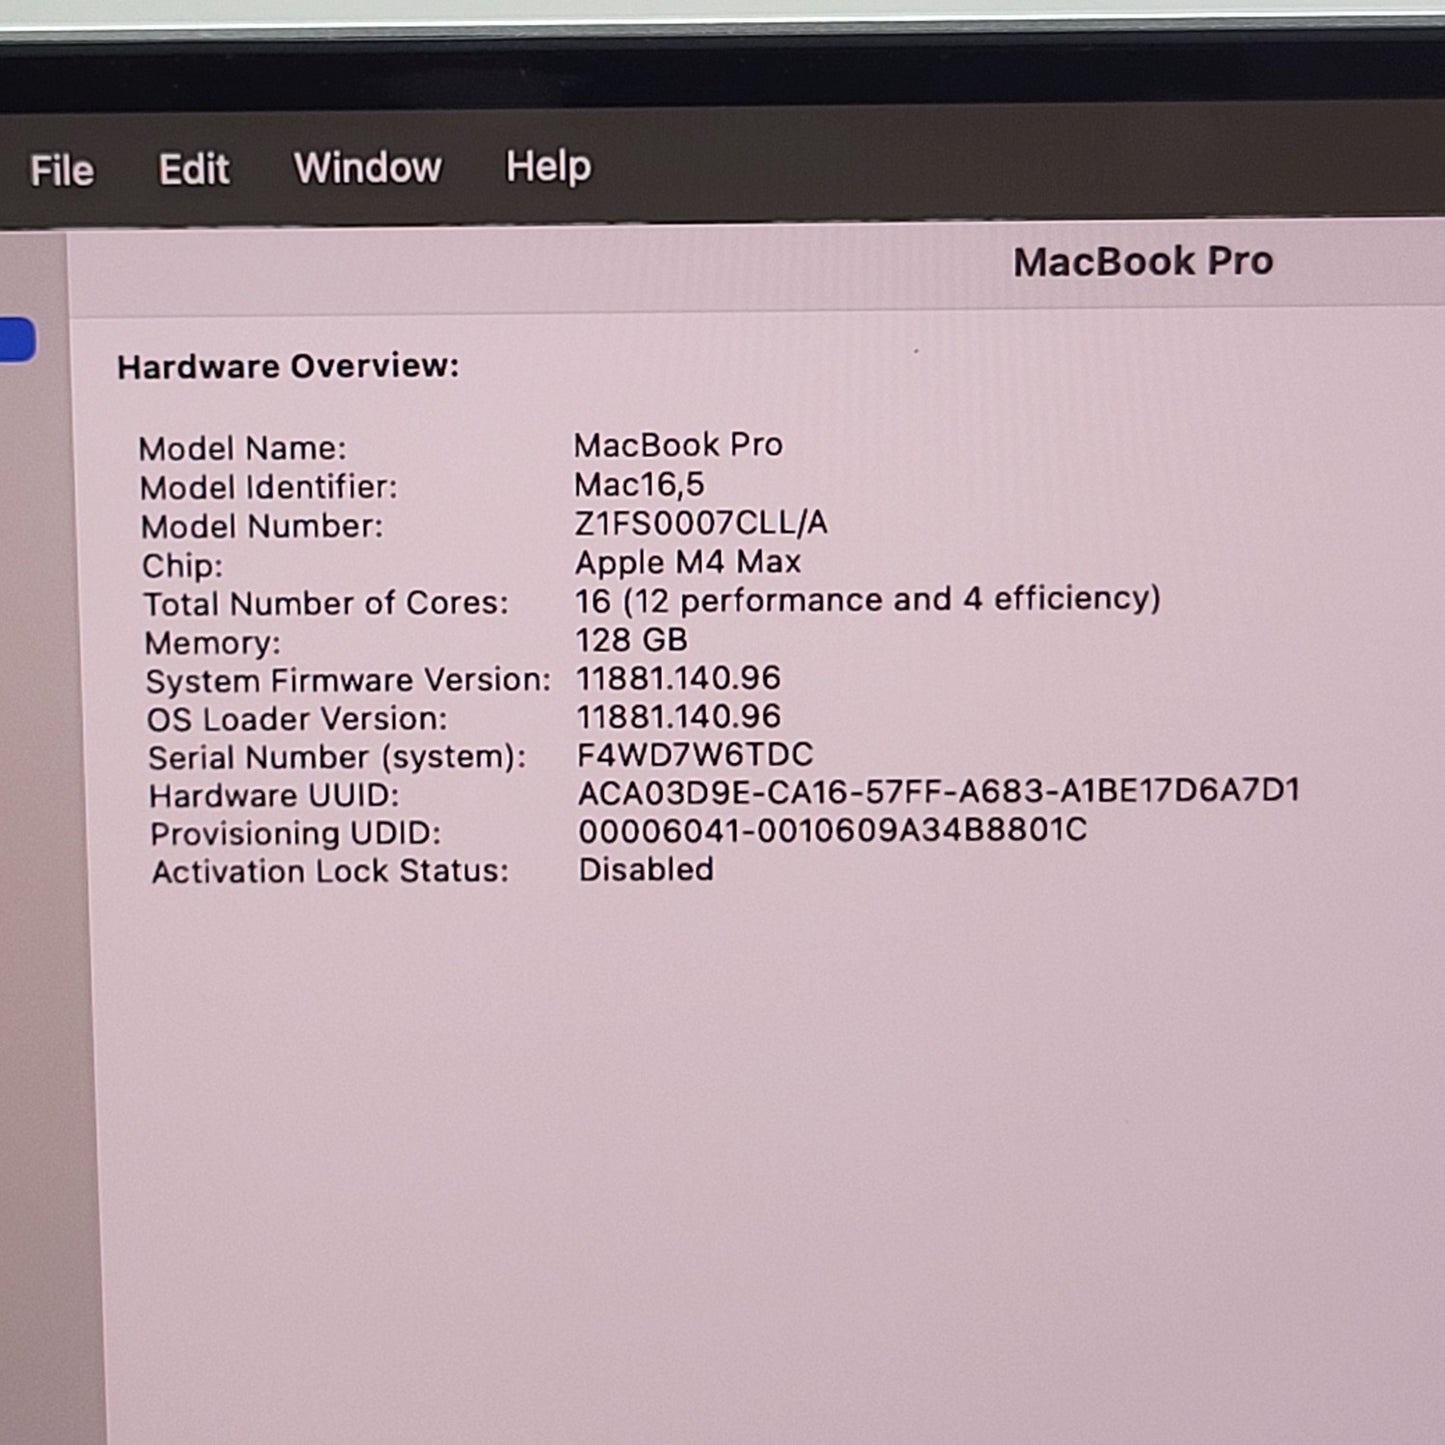Select the OS Loader Version label
The width and height of the screenshot is (1445, 1445).
tap(297, 719)
